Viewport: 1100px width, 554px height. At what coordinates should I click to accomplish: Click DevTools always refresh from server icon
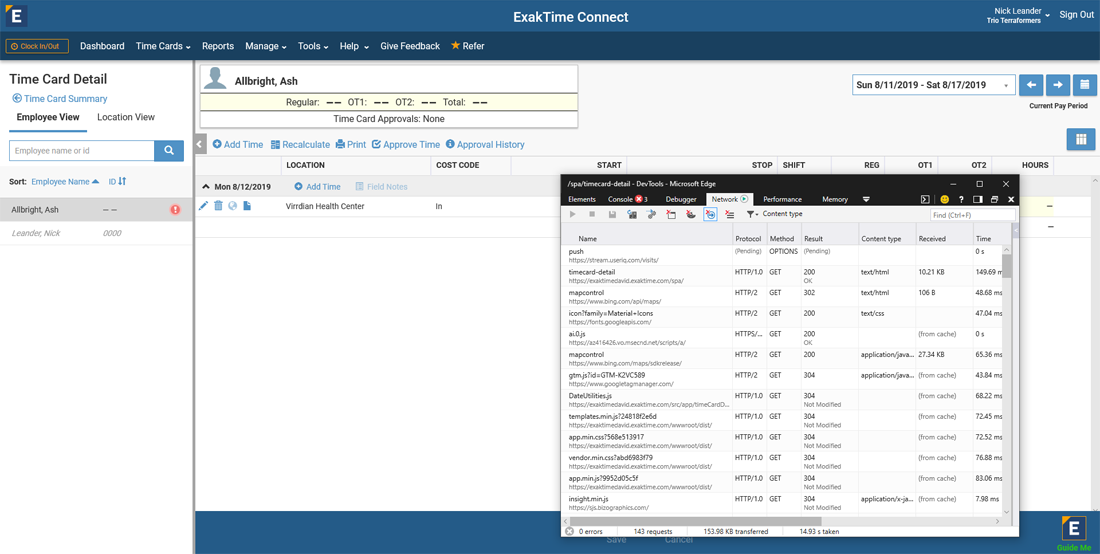coord(632,215)
